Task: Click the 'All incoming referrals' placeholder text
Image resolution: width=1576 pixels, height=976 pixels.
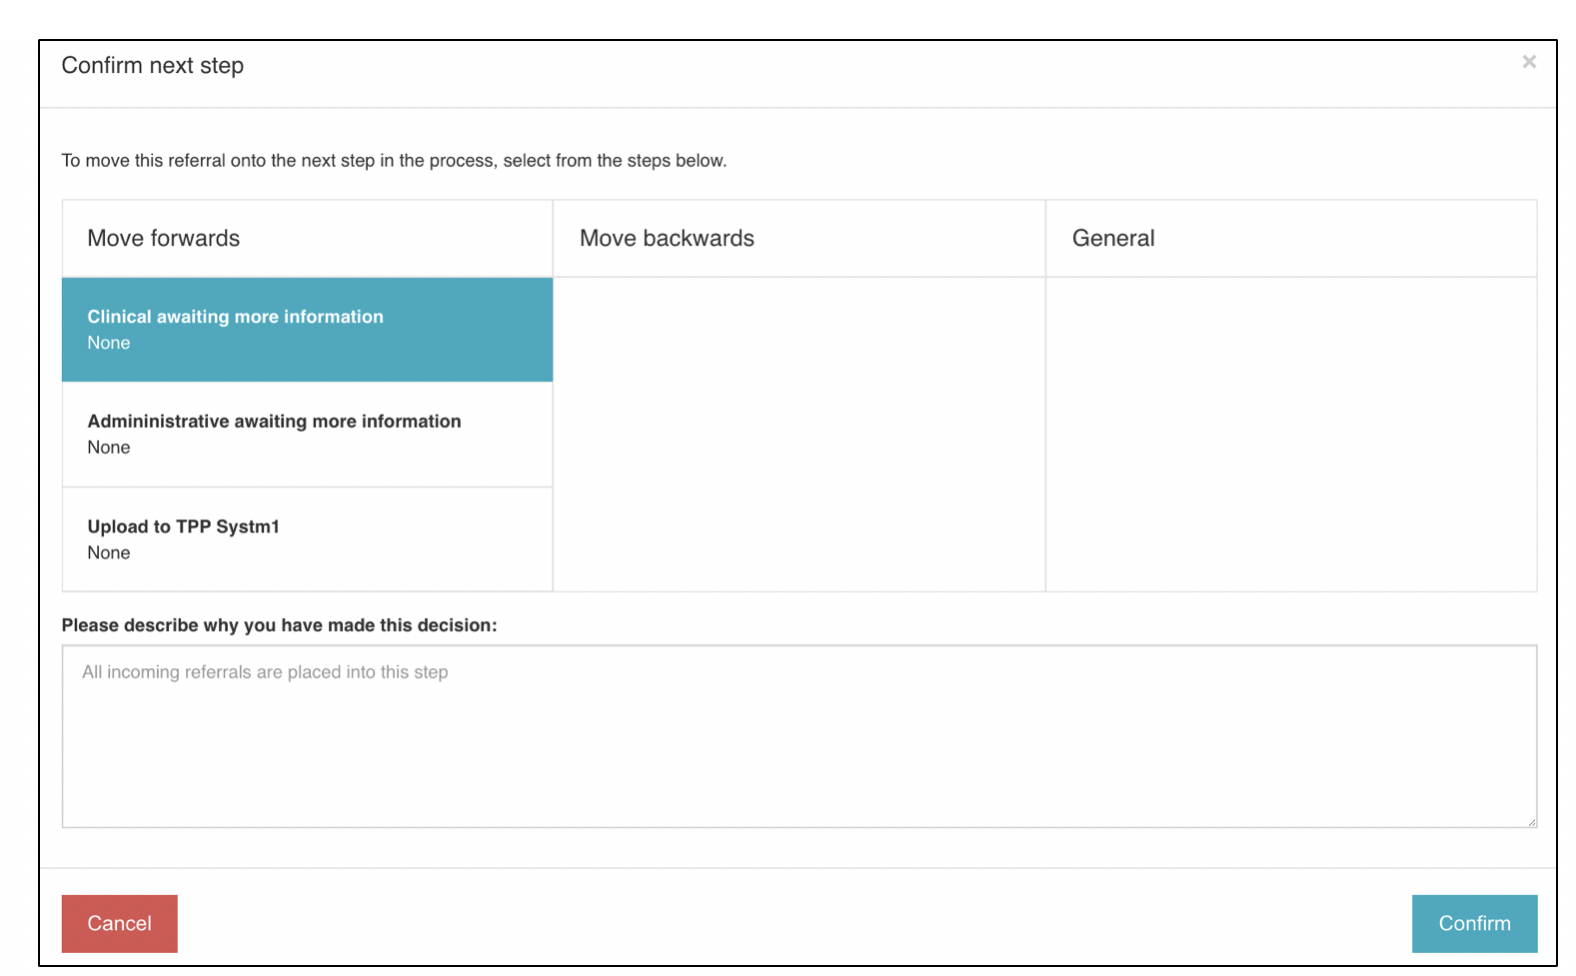Action: [x=265, y=672]
